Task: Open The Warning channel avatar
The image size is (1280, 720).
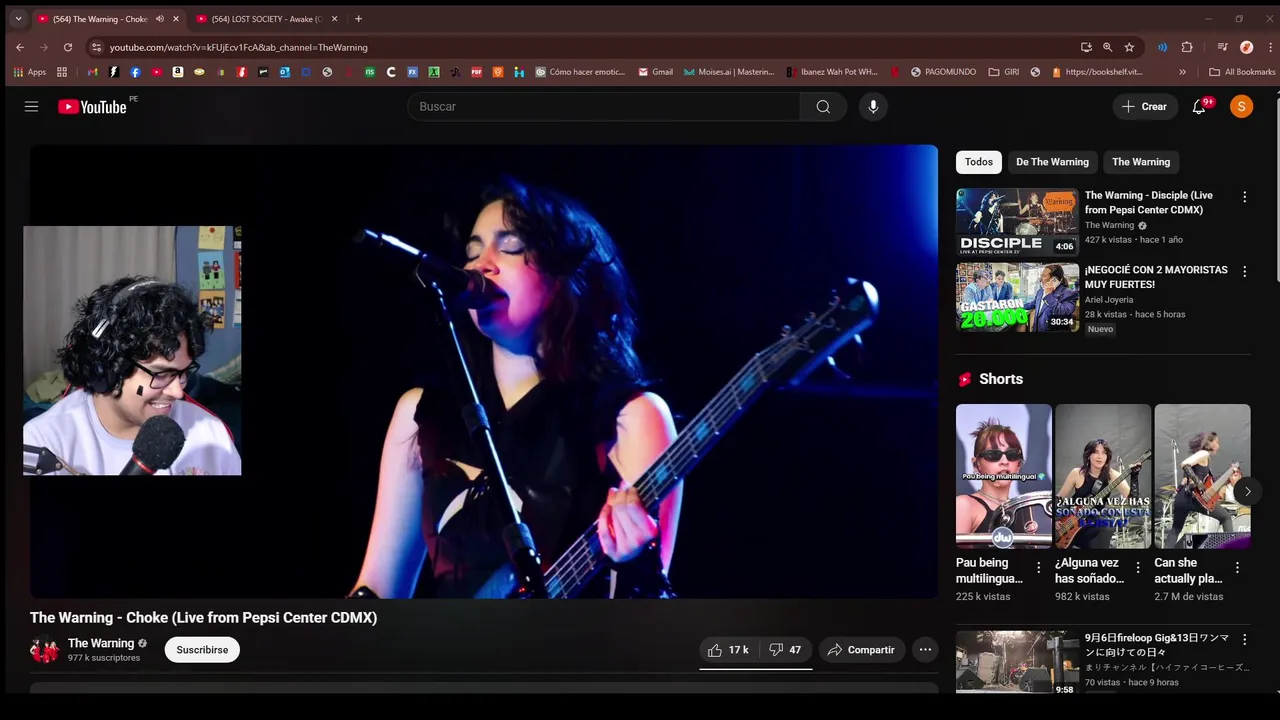Action: click(x=45, y=650)
